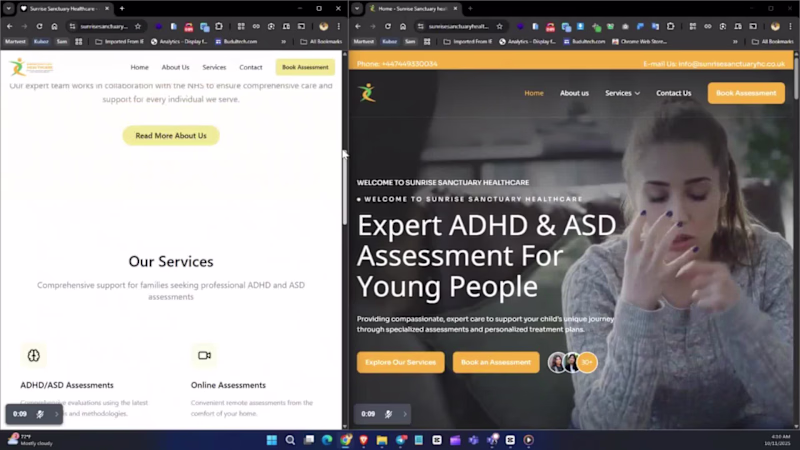Screen dimensions: 800x450
Task: Select About us in right website navigation
Action: 574,93
